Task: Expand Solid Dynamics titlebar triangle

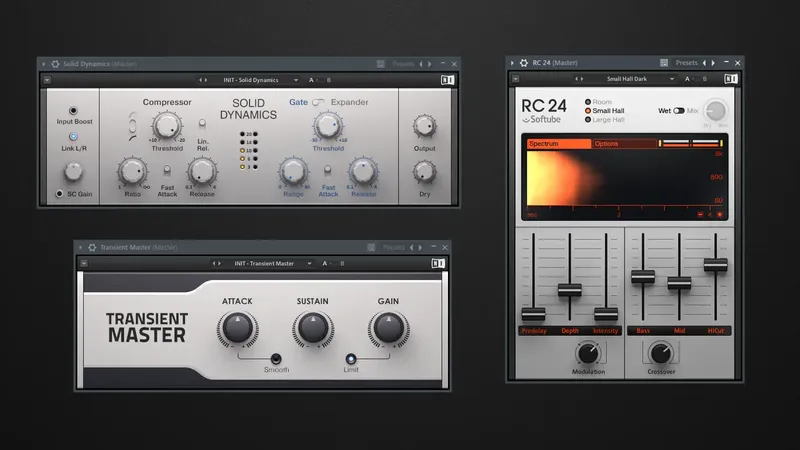Action: [x=44, y=64]
